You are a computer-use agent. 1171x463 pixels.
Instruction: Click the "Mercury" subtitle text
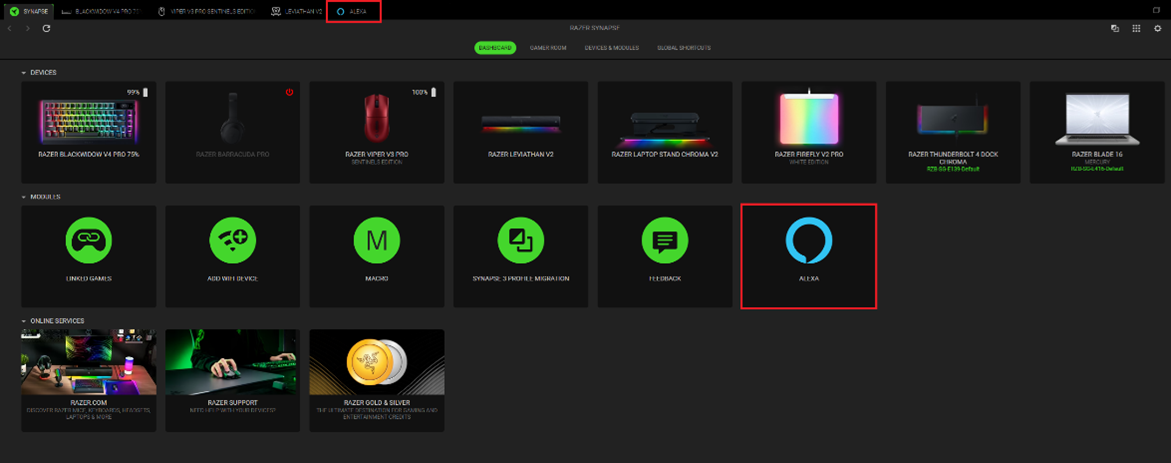1097,162
